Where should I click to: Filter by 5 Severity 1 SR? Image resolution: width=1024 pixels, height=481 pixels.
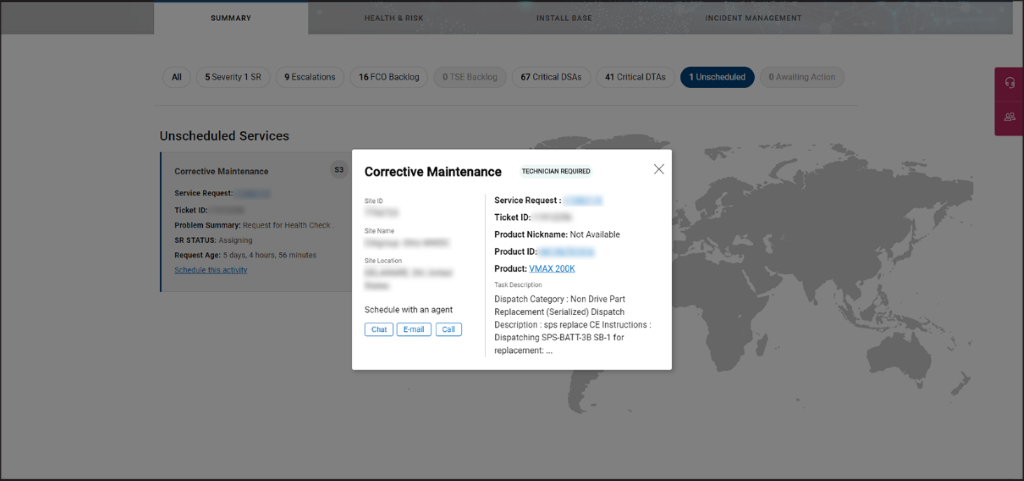click(233, 77)
